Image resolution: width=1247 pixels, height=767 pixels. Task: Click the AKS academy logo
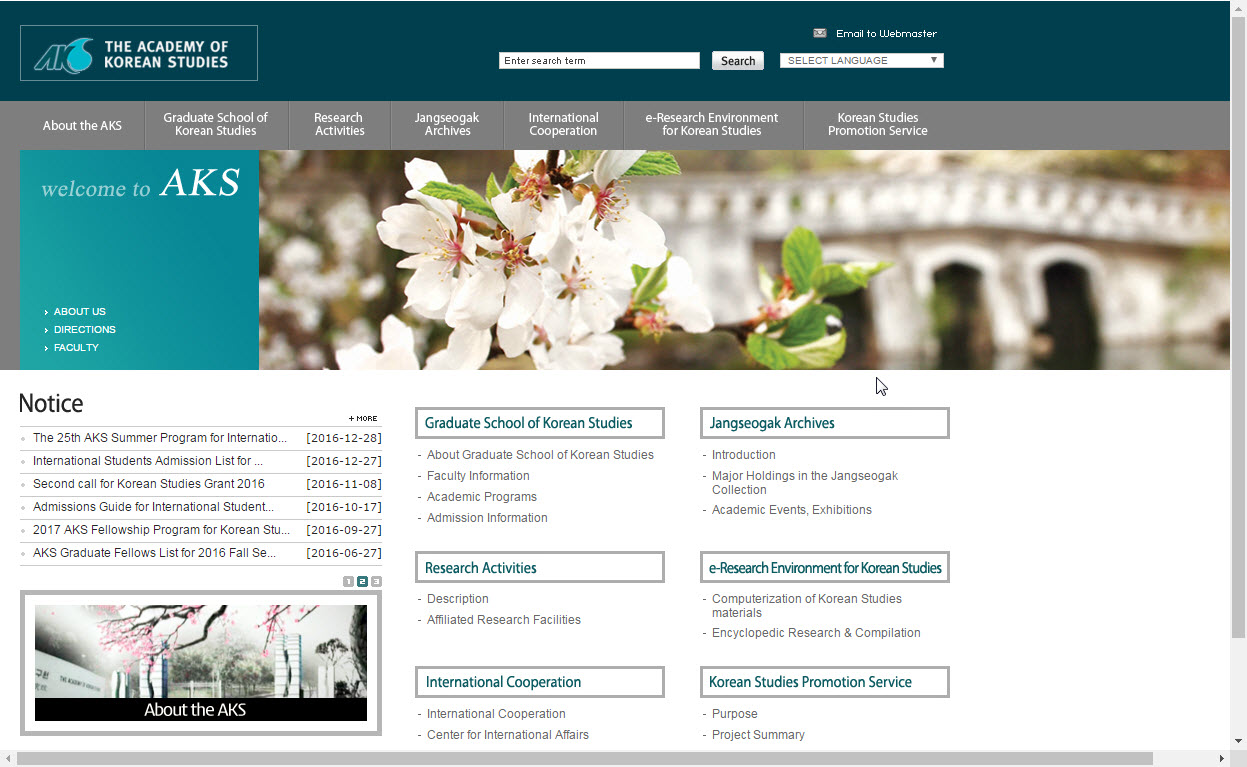coord(138,53)
